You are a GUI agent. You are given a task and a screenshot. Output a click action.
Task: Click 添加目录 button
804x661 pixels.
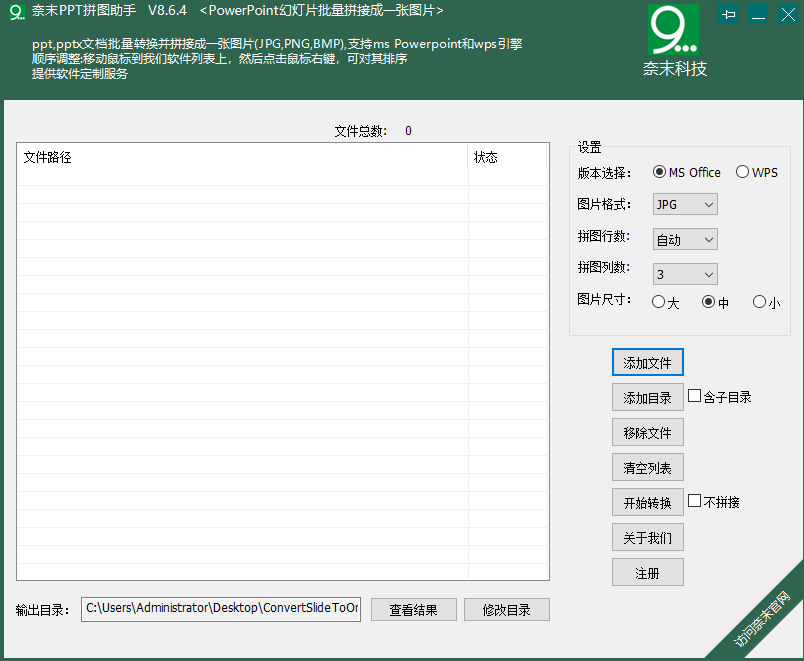(648, 397)
